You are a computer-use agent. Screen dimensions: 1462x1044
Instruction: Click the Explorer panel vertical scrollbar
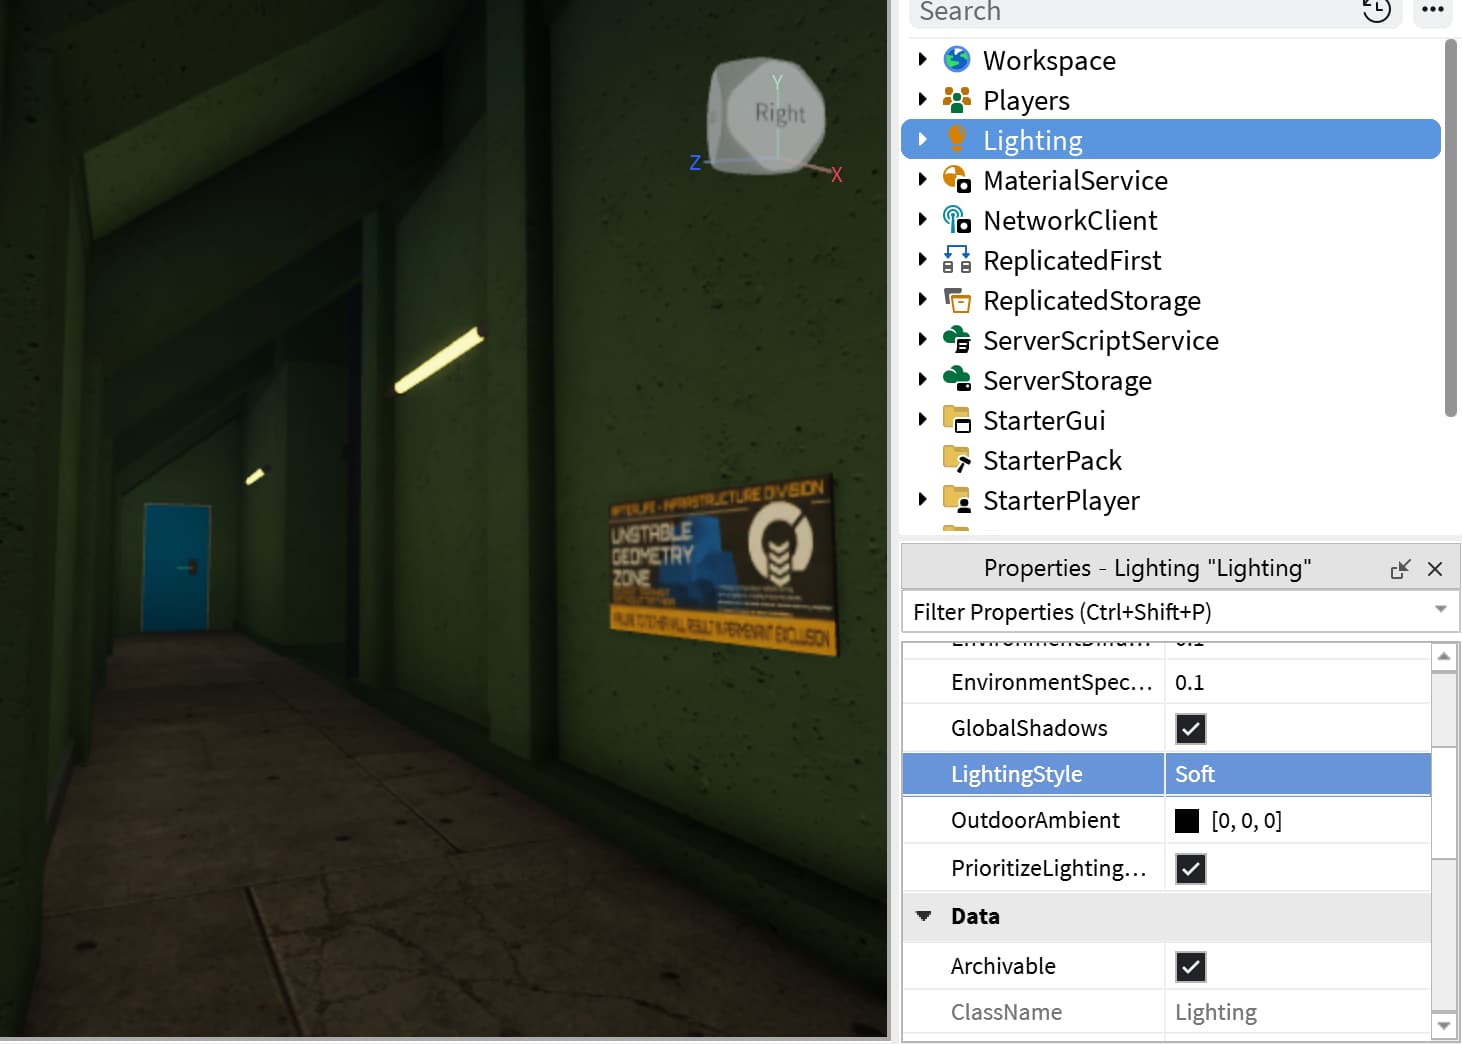[1451, 229]
